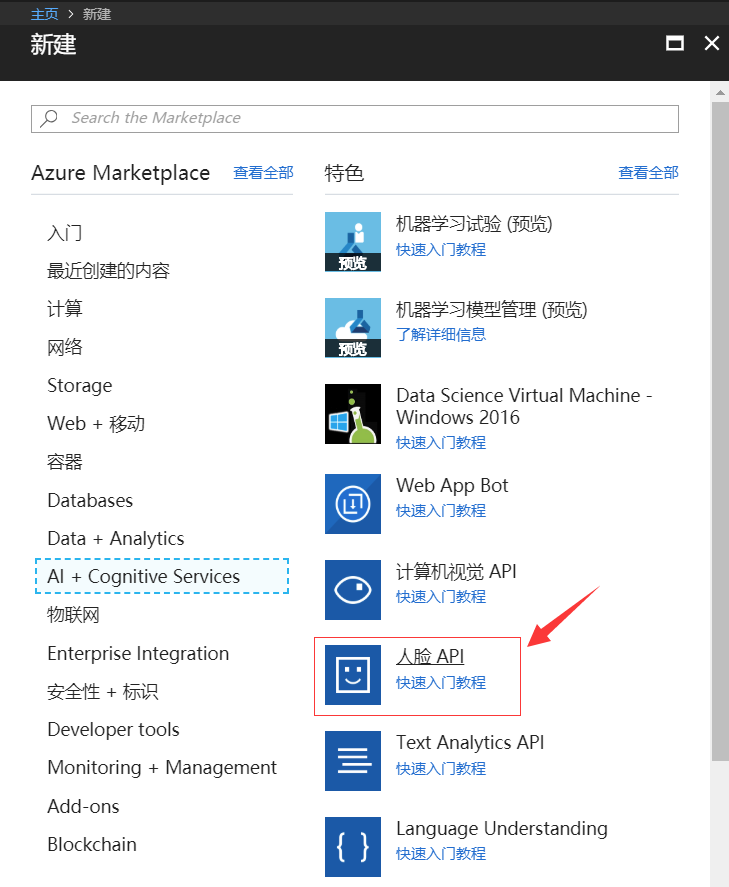Select Monitoring + Management category
This screenshot has height=887, width=729.
point(162,768)
